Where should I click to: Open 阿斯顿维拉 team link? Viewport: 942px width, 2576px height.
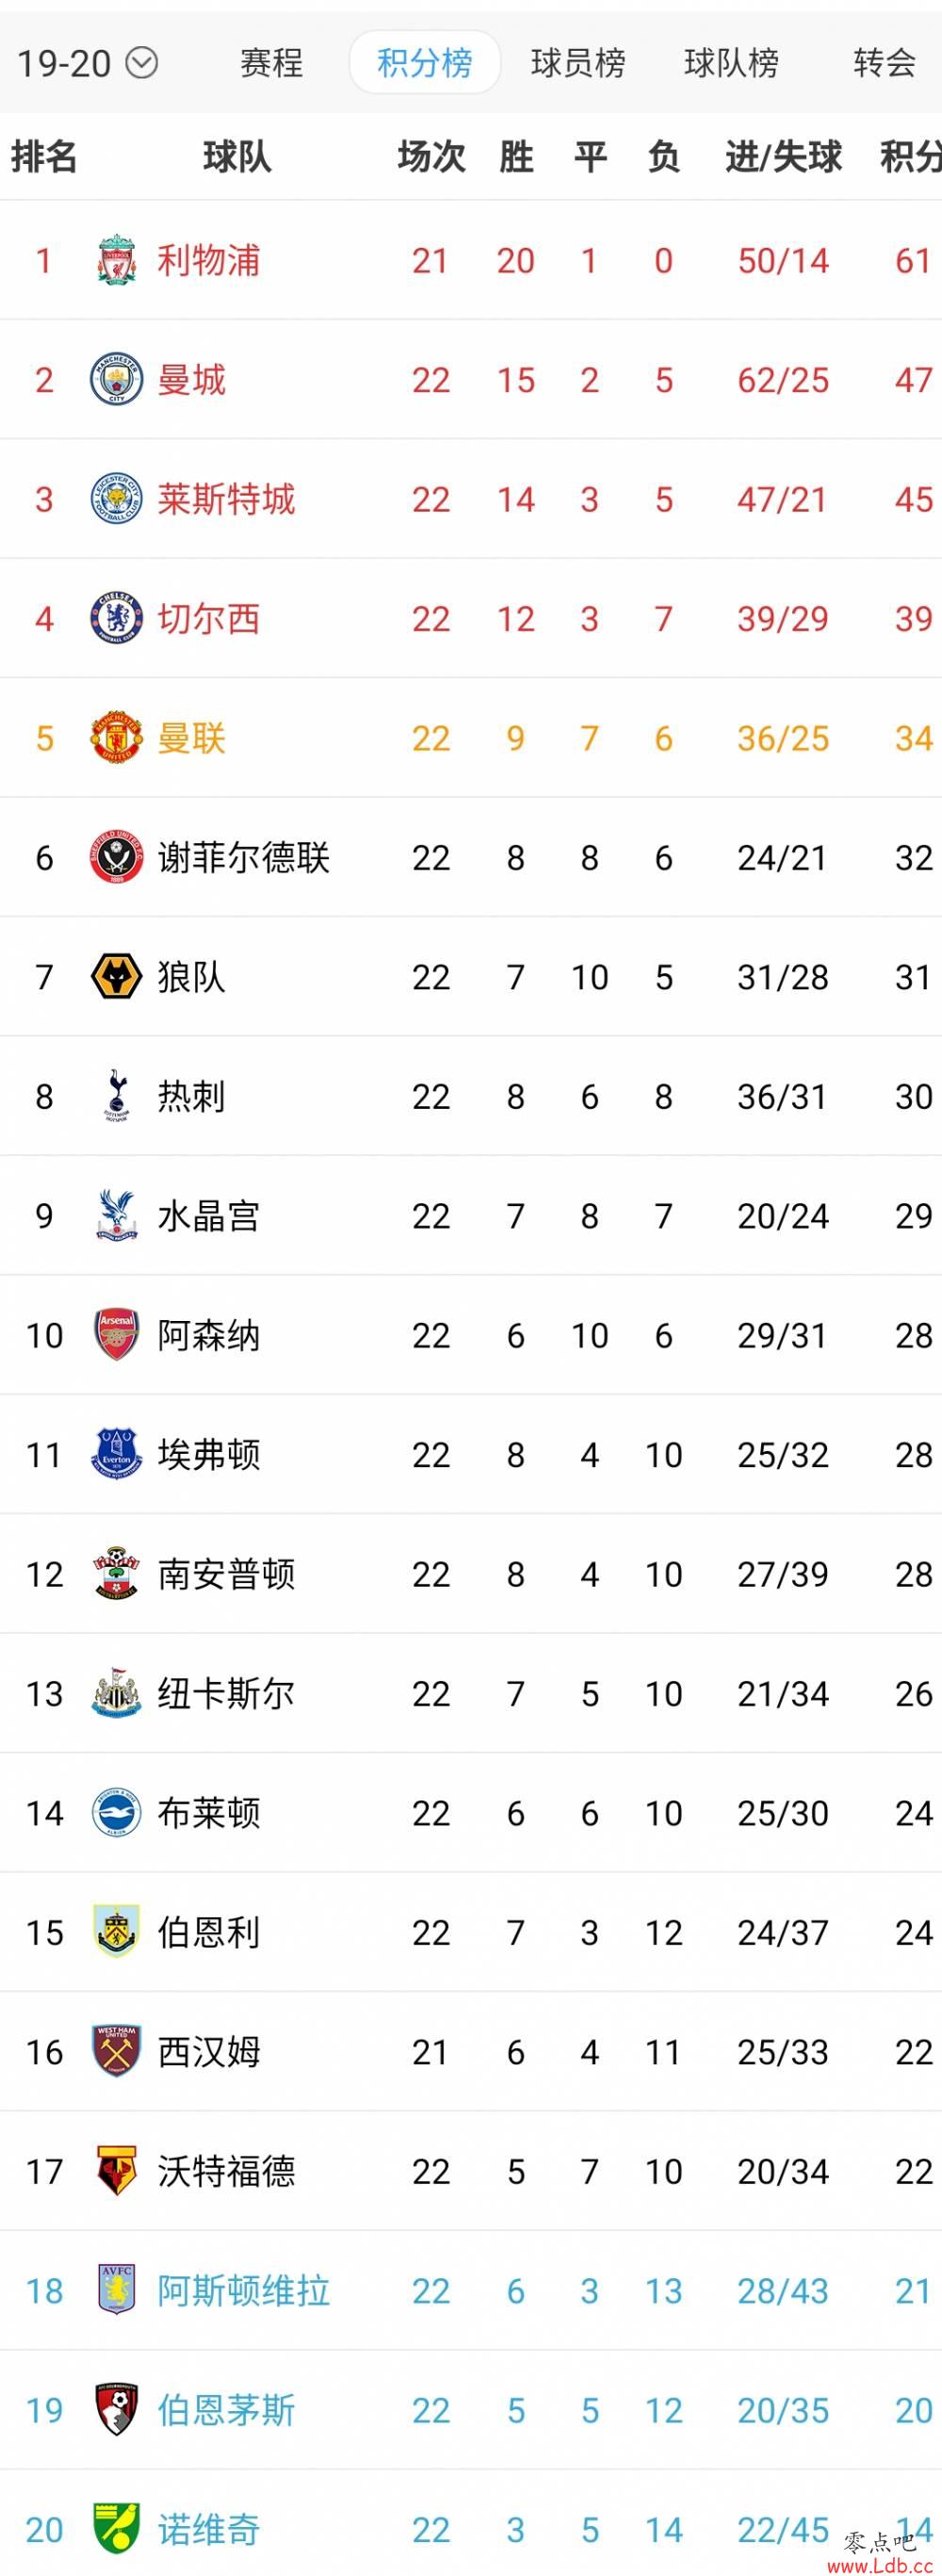[244, 2291]
